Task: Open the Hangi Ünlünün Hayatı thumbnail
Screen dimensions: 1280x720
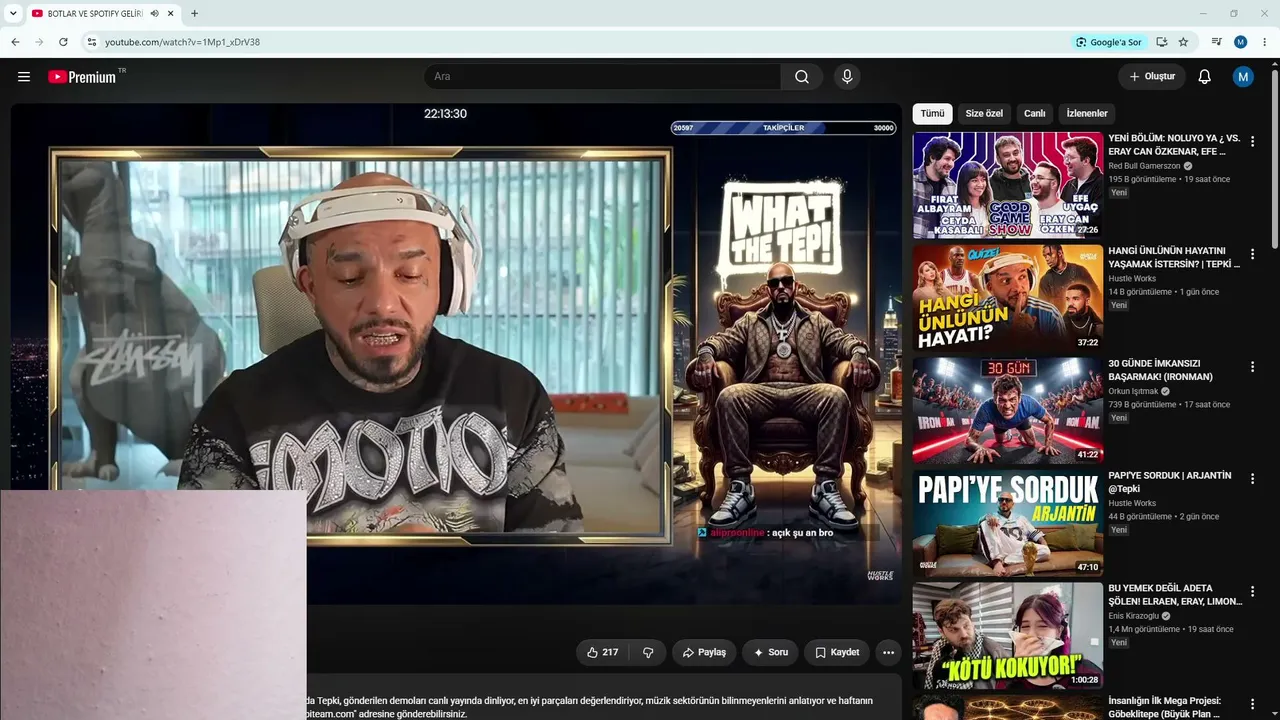Action: click(x=1008, y=298)
